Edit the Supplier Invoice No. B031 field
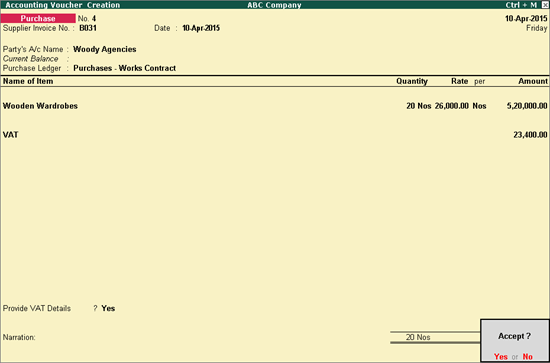The height and width of the screenshot is (363, 550). coord(88,28)
